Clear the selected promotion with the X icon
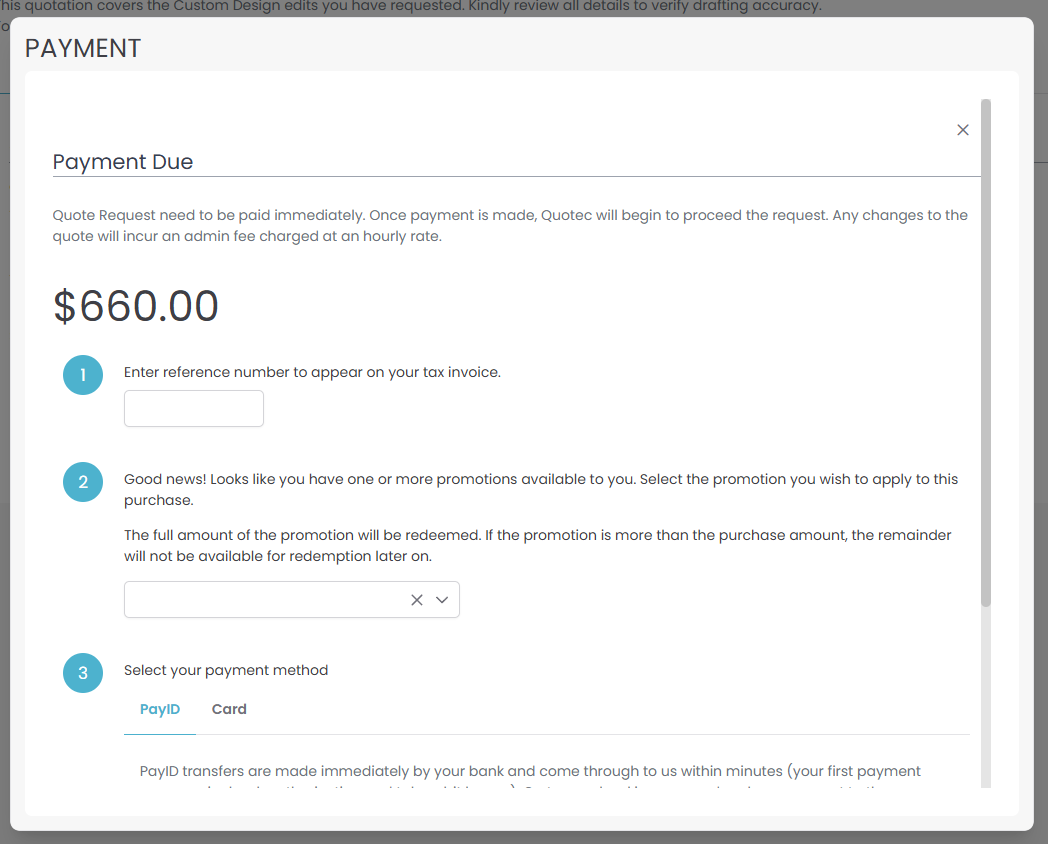This screenshot has height=844, width=1048. click(x=417, y=600)
